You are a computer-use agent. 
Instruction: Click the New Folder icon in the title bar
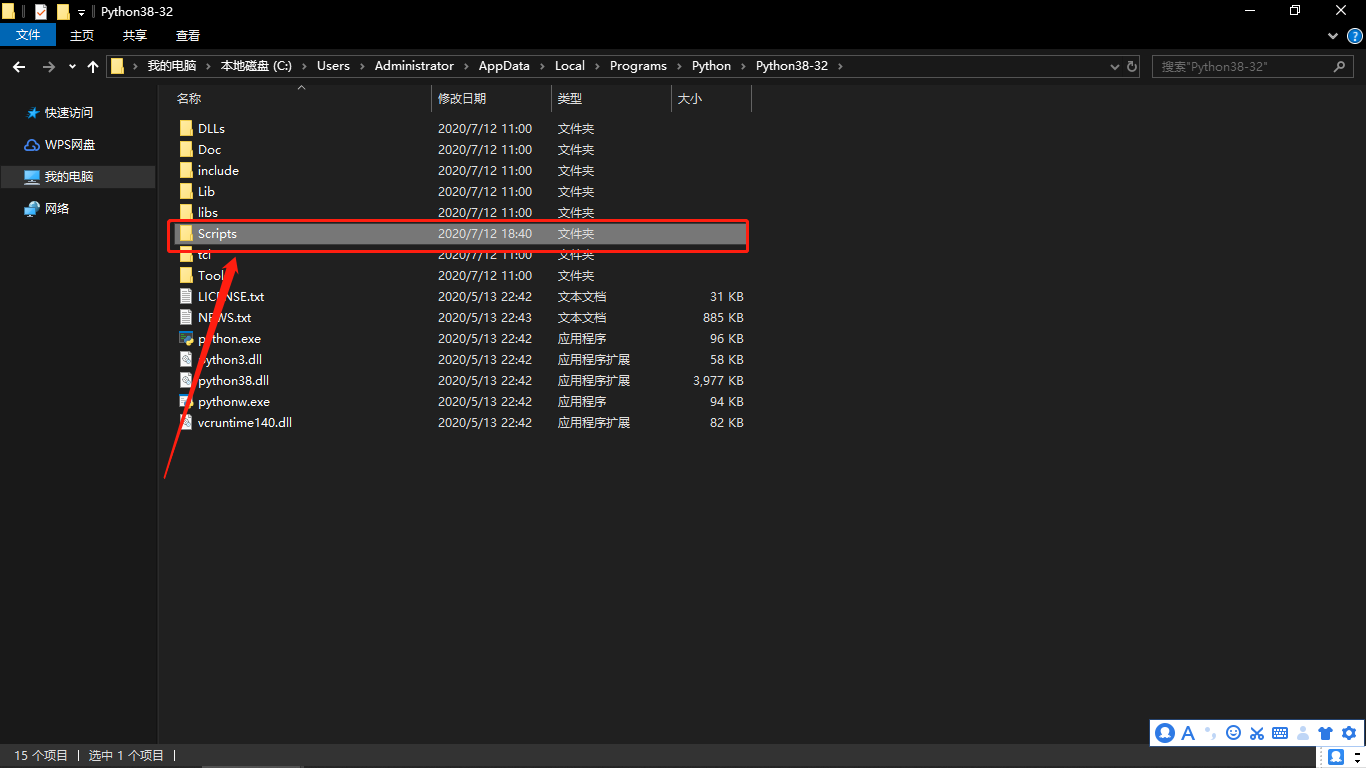coord(64,11)
